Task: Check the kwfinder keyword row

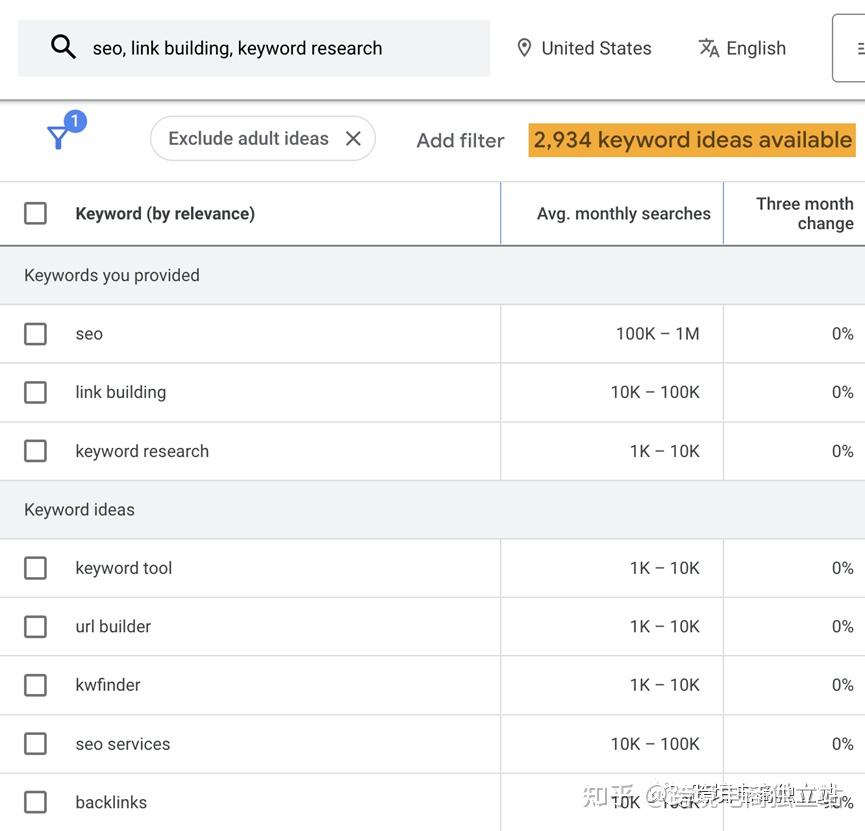Action: [35, 685]
